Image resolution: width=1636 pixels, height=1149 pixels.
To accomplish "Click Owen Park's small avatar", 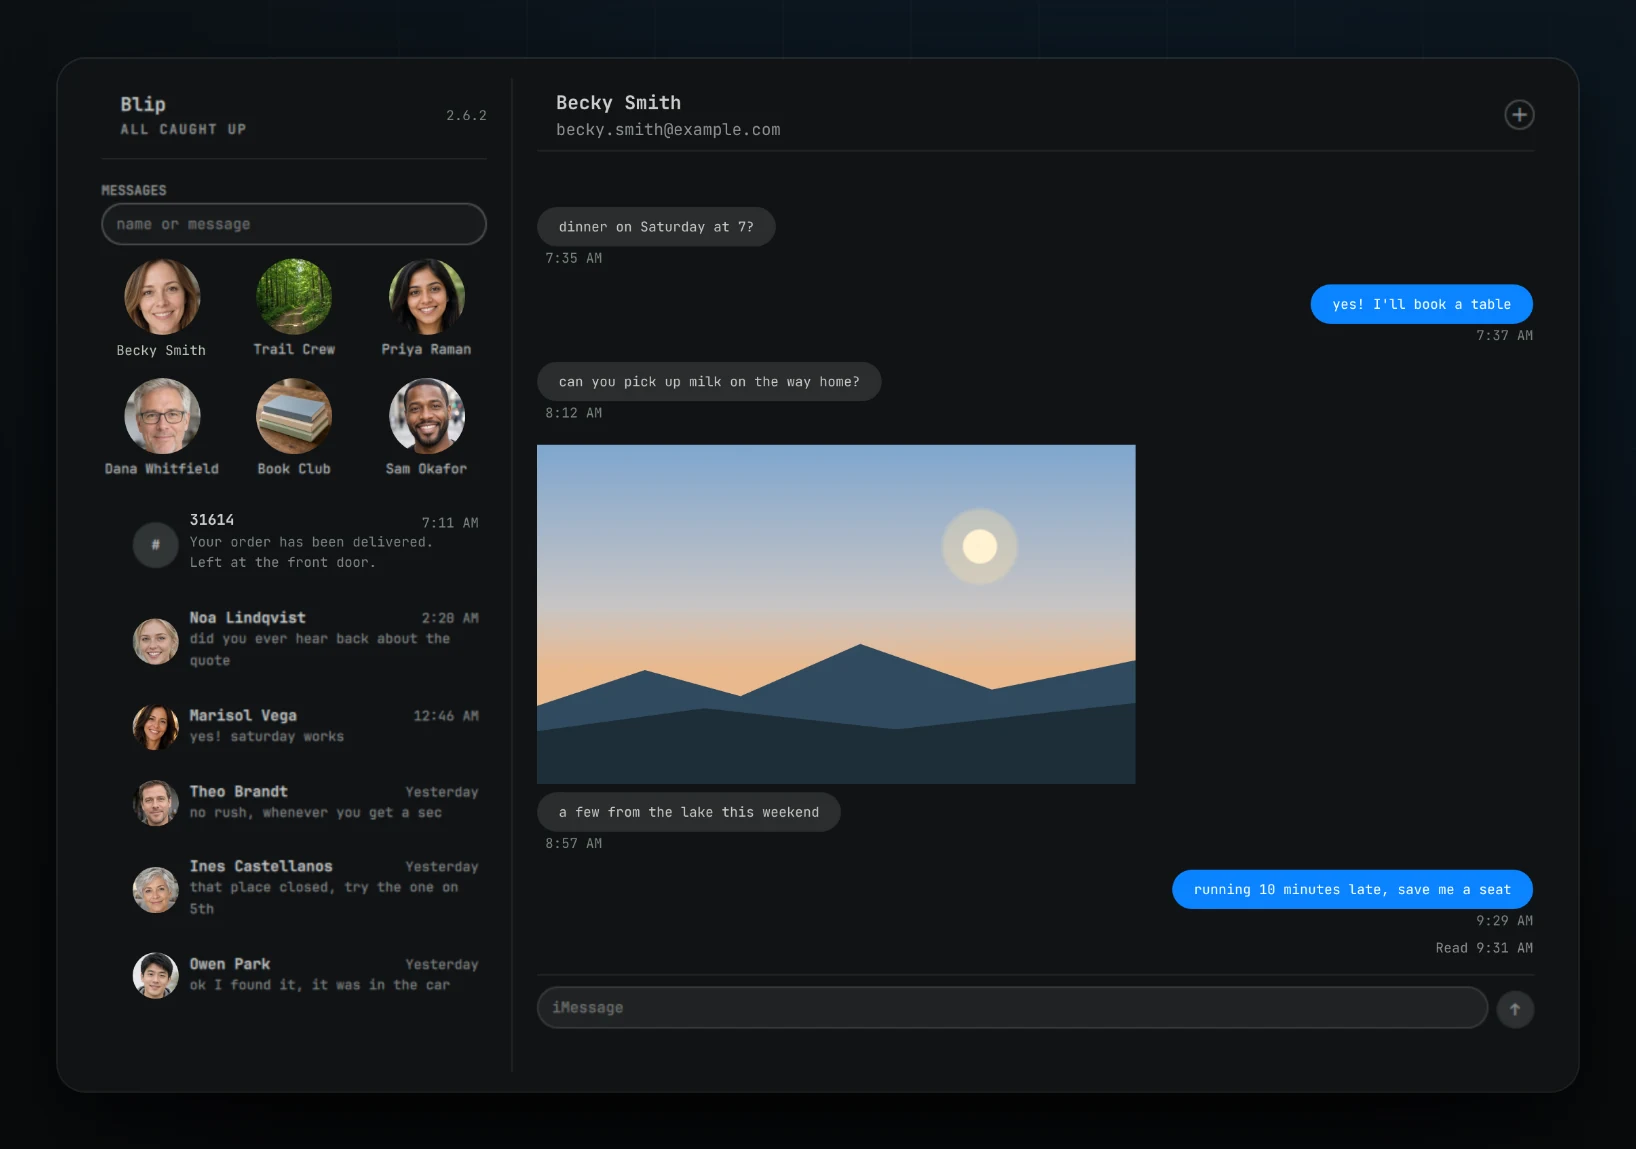I will coord(156,975).
